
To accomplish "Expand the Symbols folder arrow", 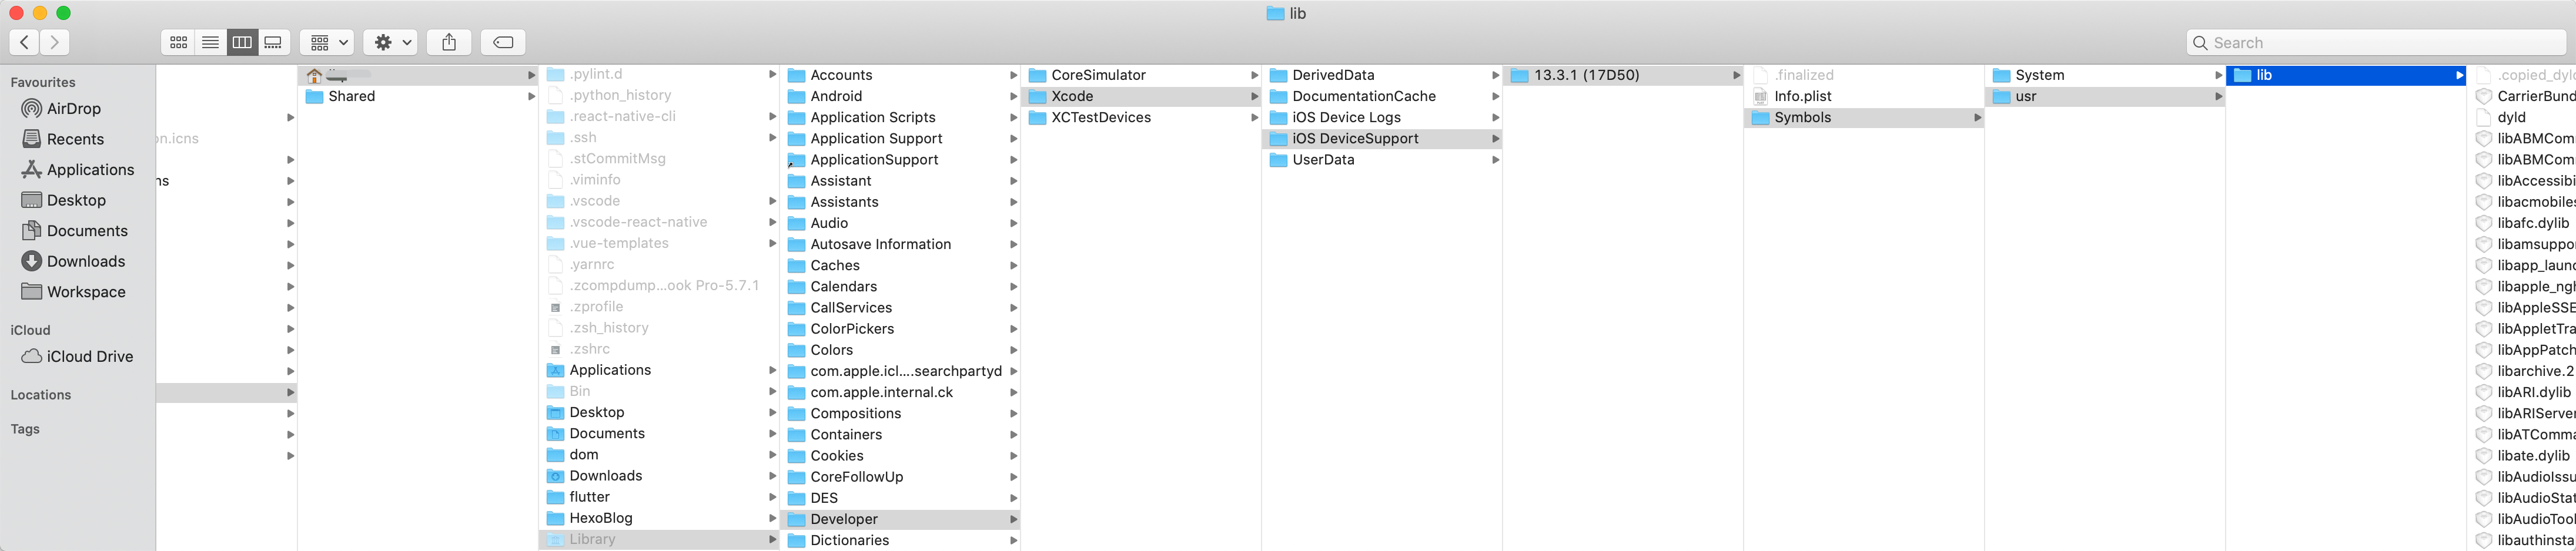I will pos(1977,118).
